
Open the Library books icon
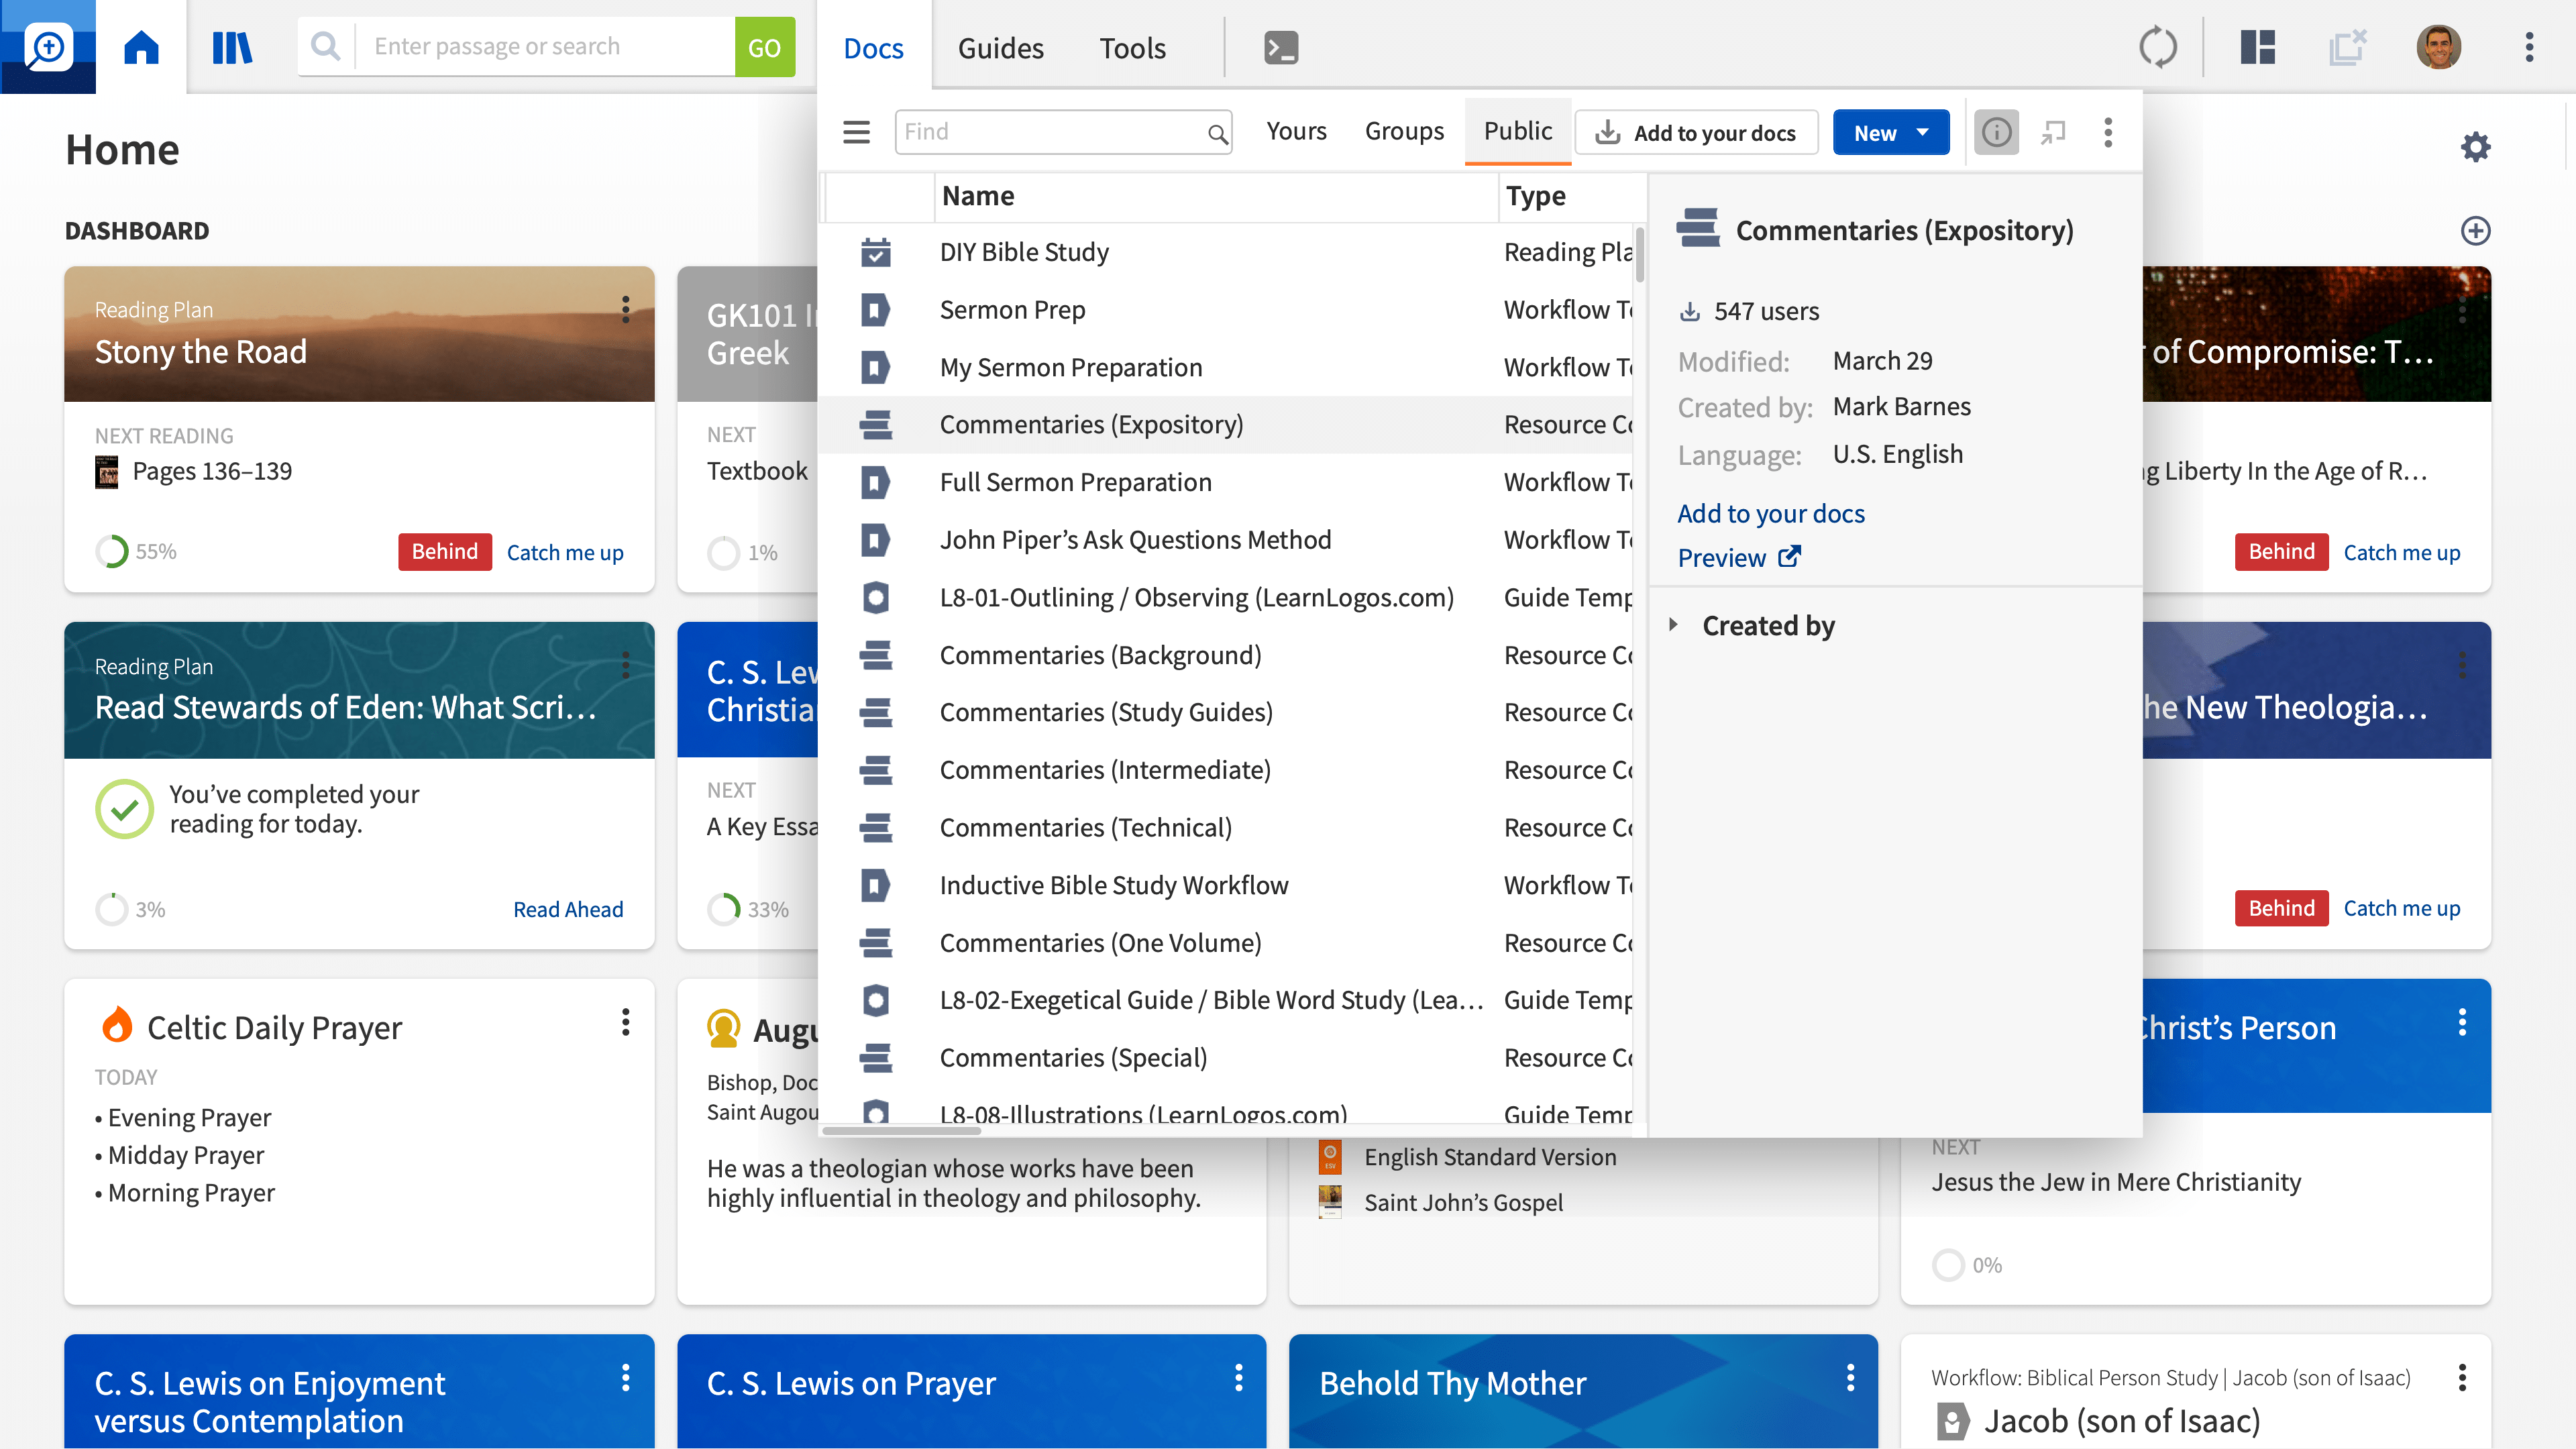tap(232, 47)
